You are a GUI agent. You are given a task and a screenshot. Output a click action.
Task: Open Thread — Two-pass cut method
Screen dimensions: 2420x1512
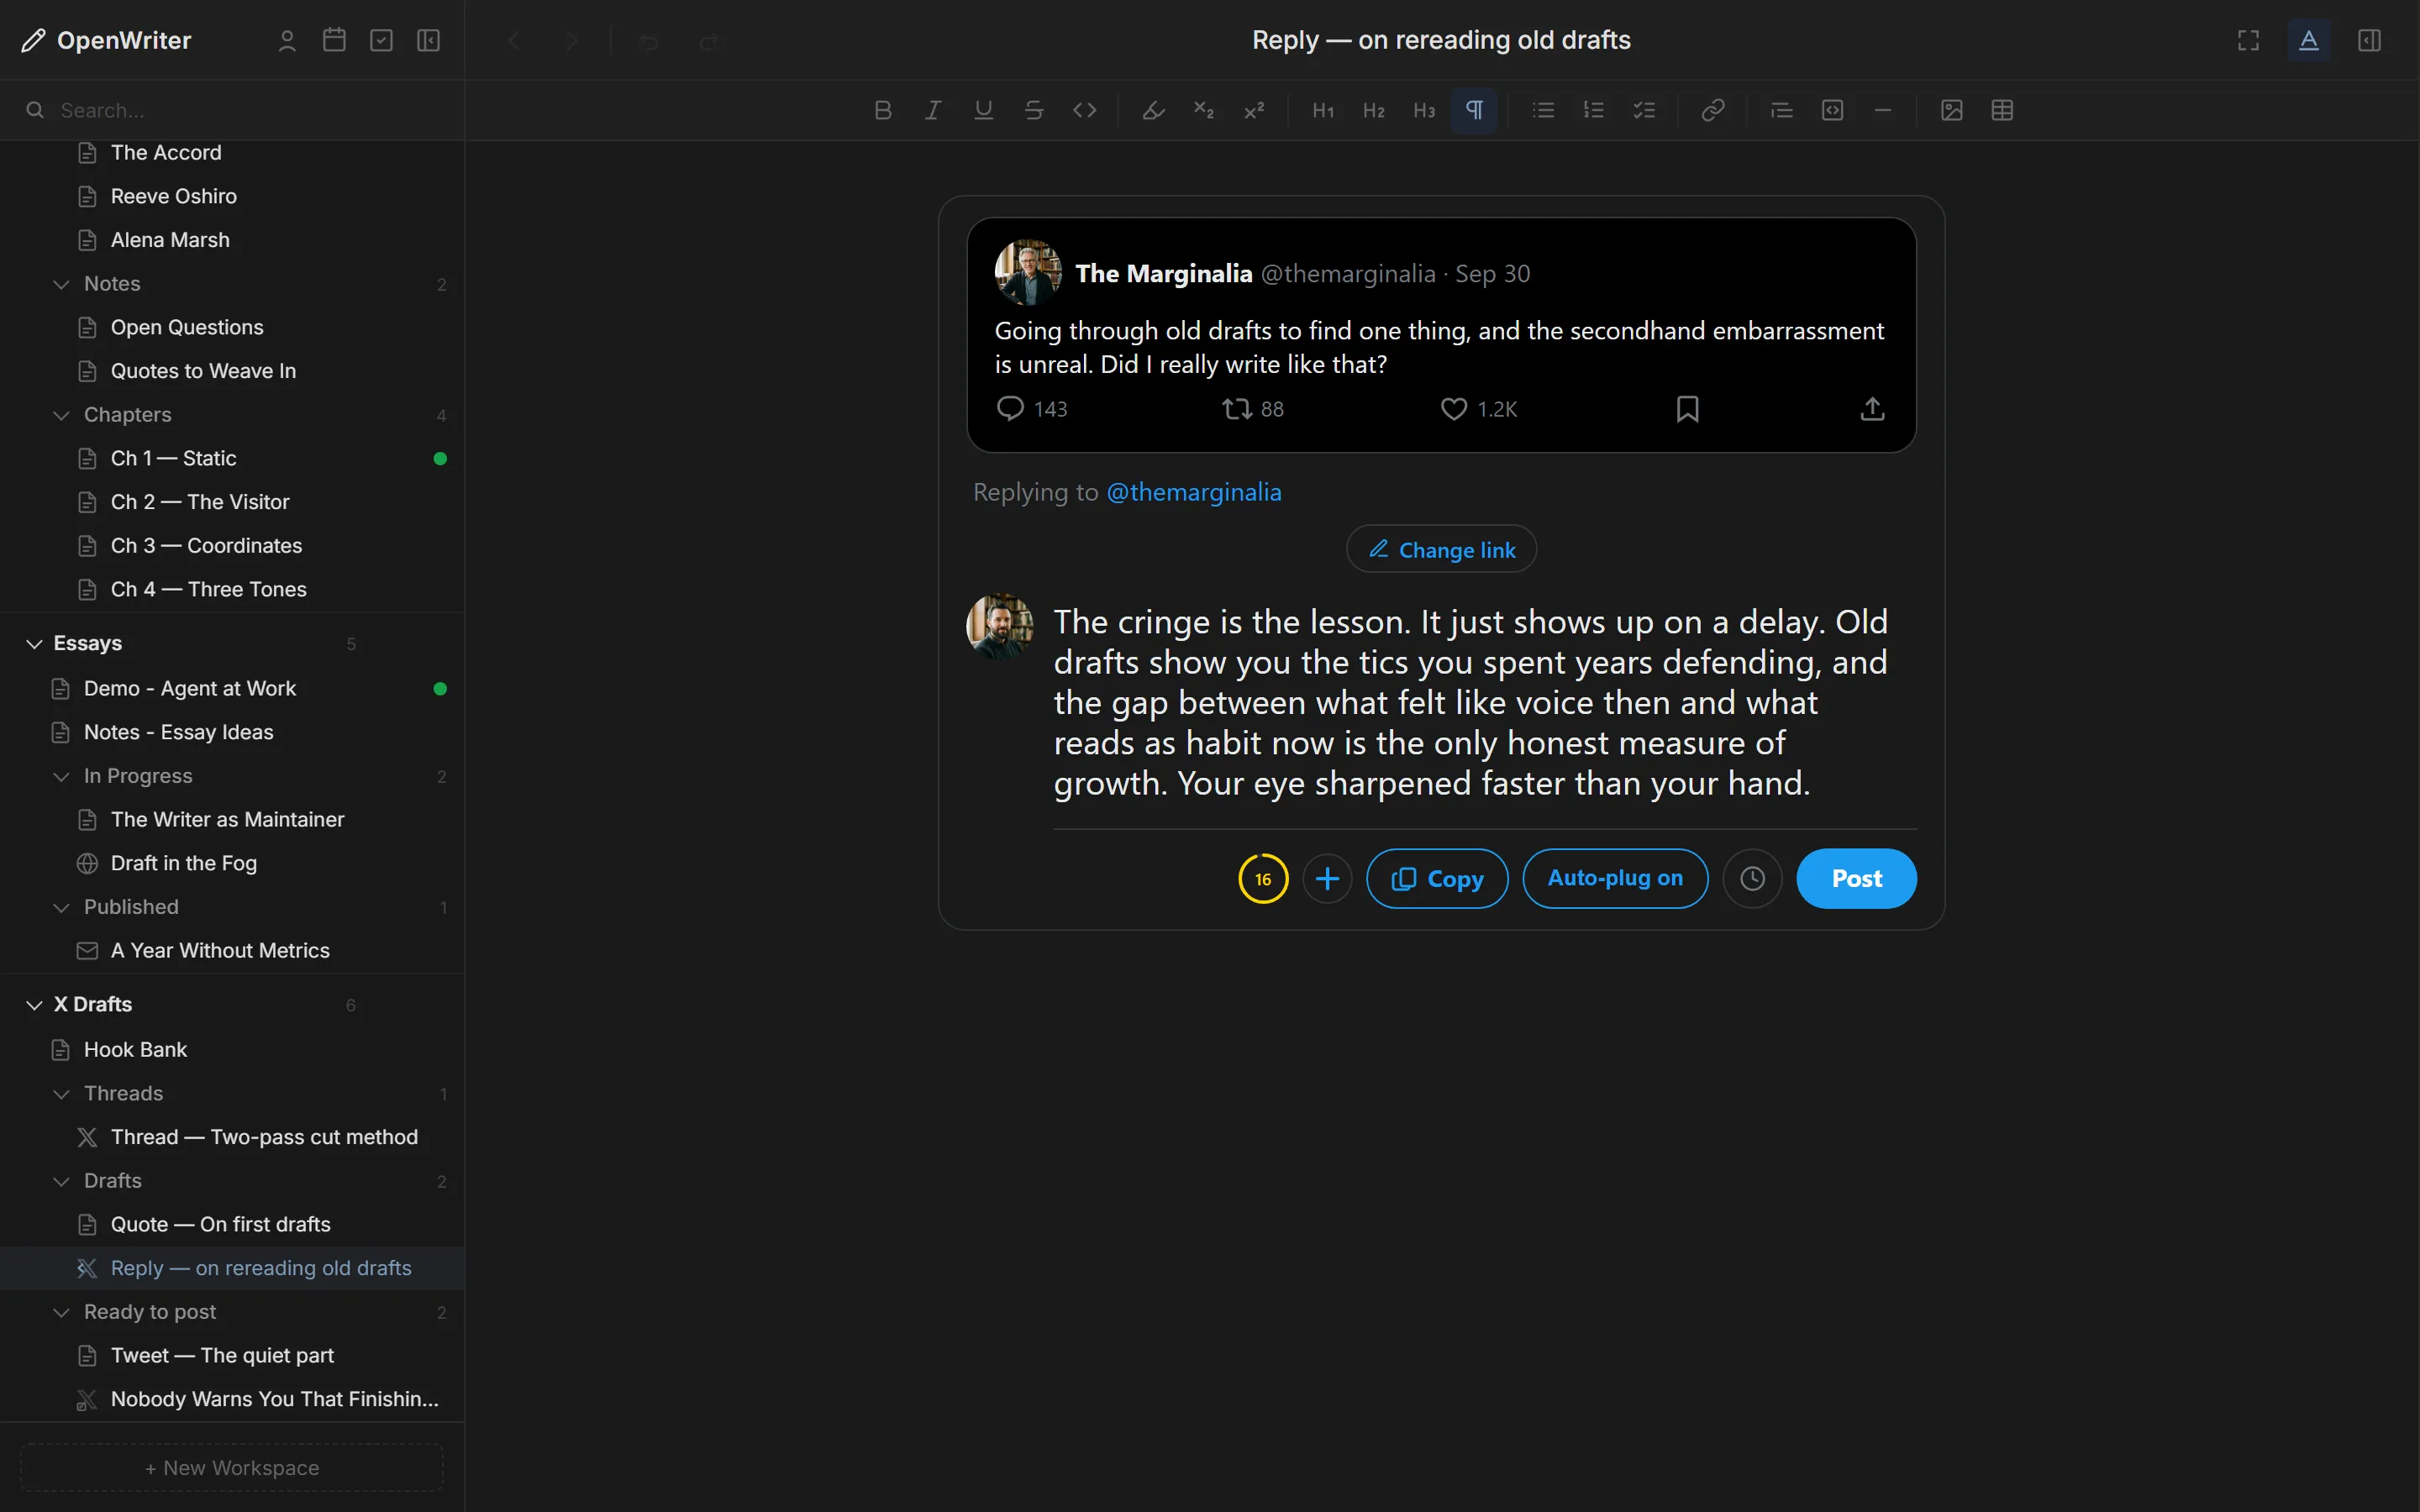(x=232, y=1137)
